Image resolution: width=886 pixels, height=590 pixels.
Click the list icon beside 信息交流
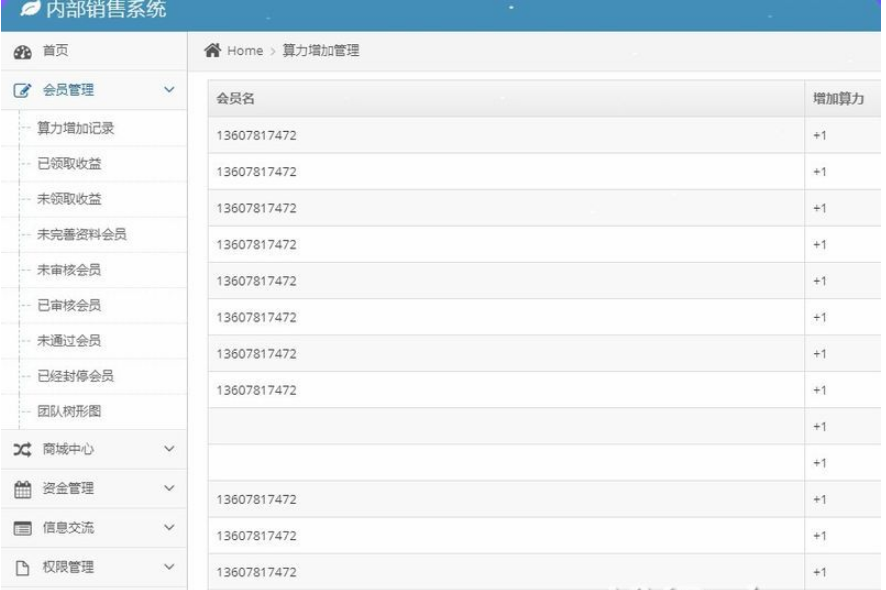(x=22, y=528)
